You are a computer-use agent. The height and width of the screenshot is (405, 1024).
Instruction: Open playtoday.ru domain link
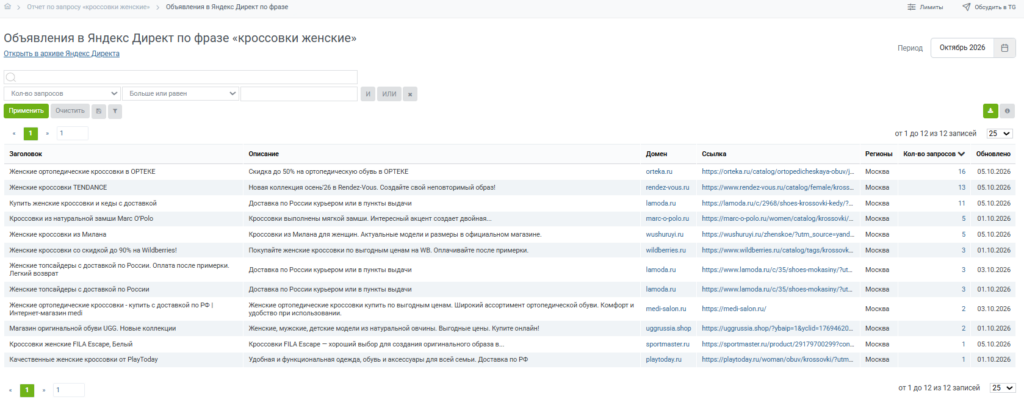[x=664, y=359]
